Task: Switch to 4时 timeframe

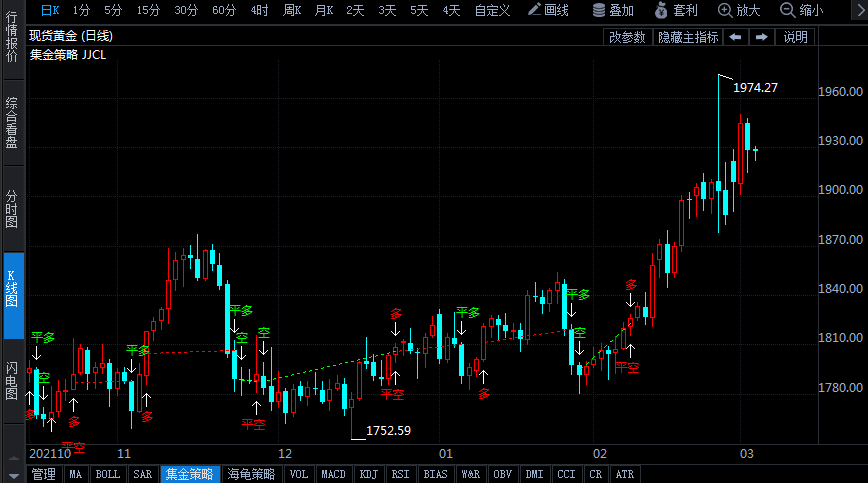Action: (x=259, y=10)
